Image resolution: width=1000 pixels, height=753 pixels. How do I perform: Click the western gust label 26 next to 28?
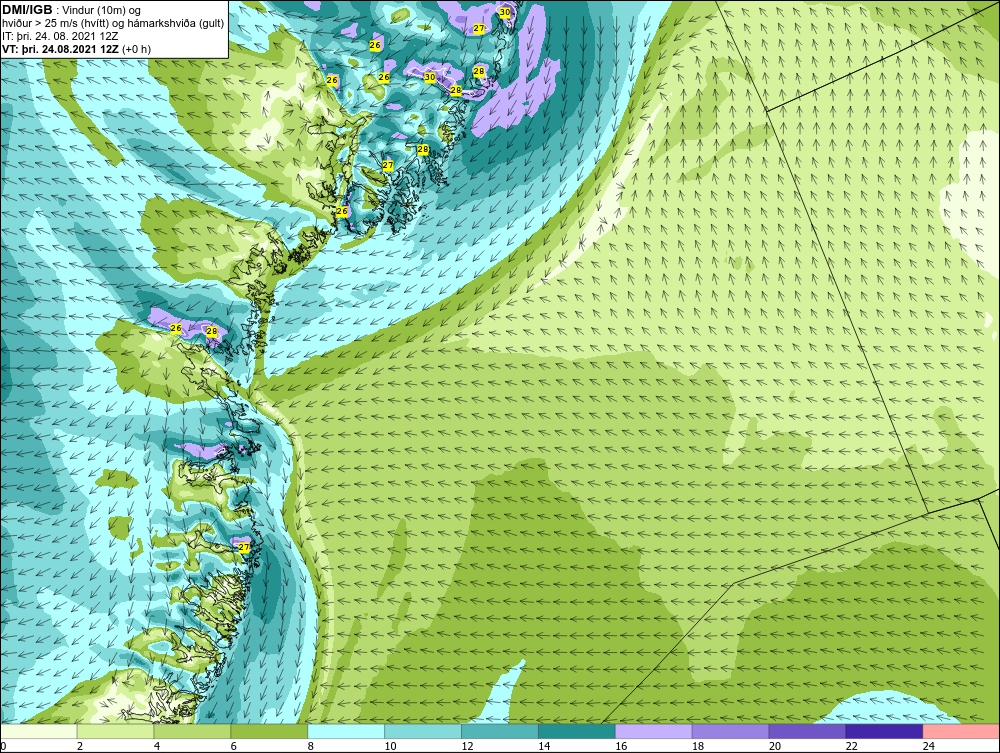click(x=176, y=328)
